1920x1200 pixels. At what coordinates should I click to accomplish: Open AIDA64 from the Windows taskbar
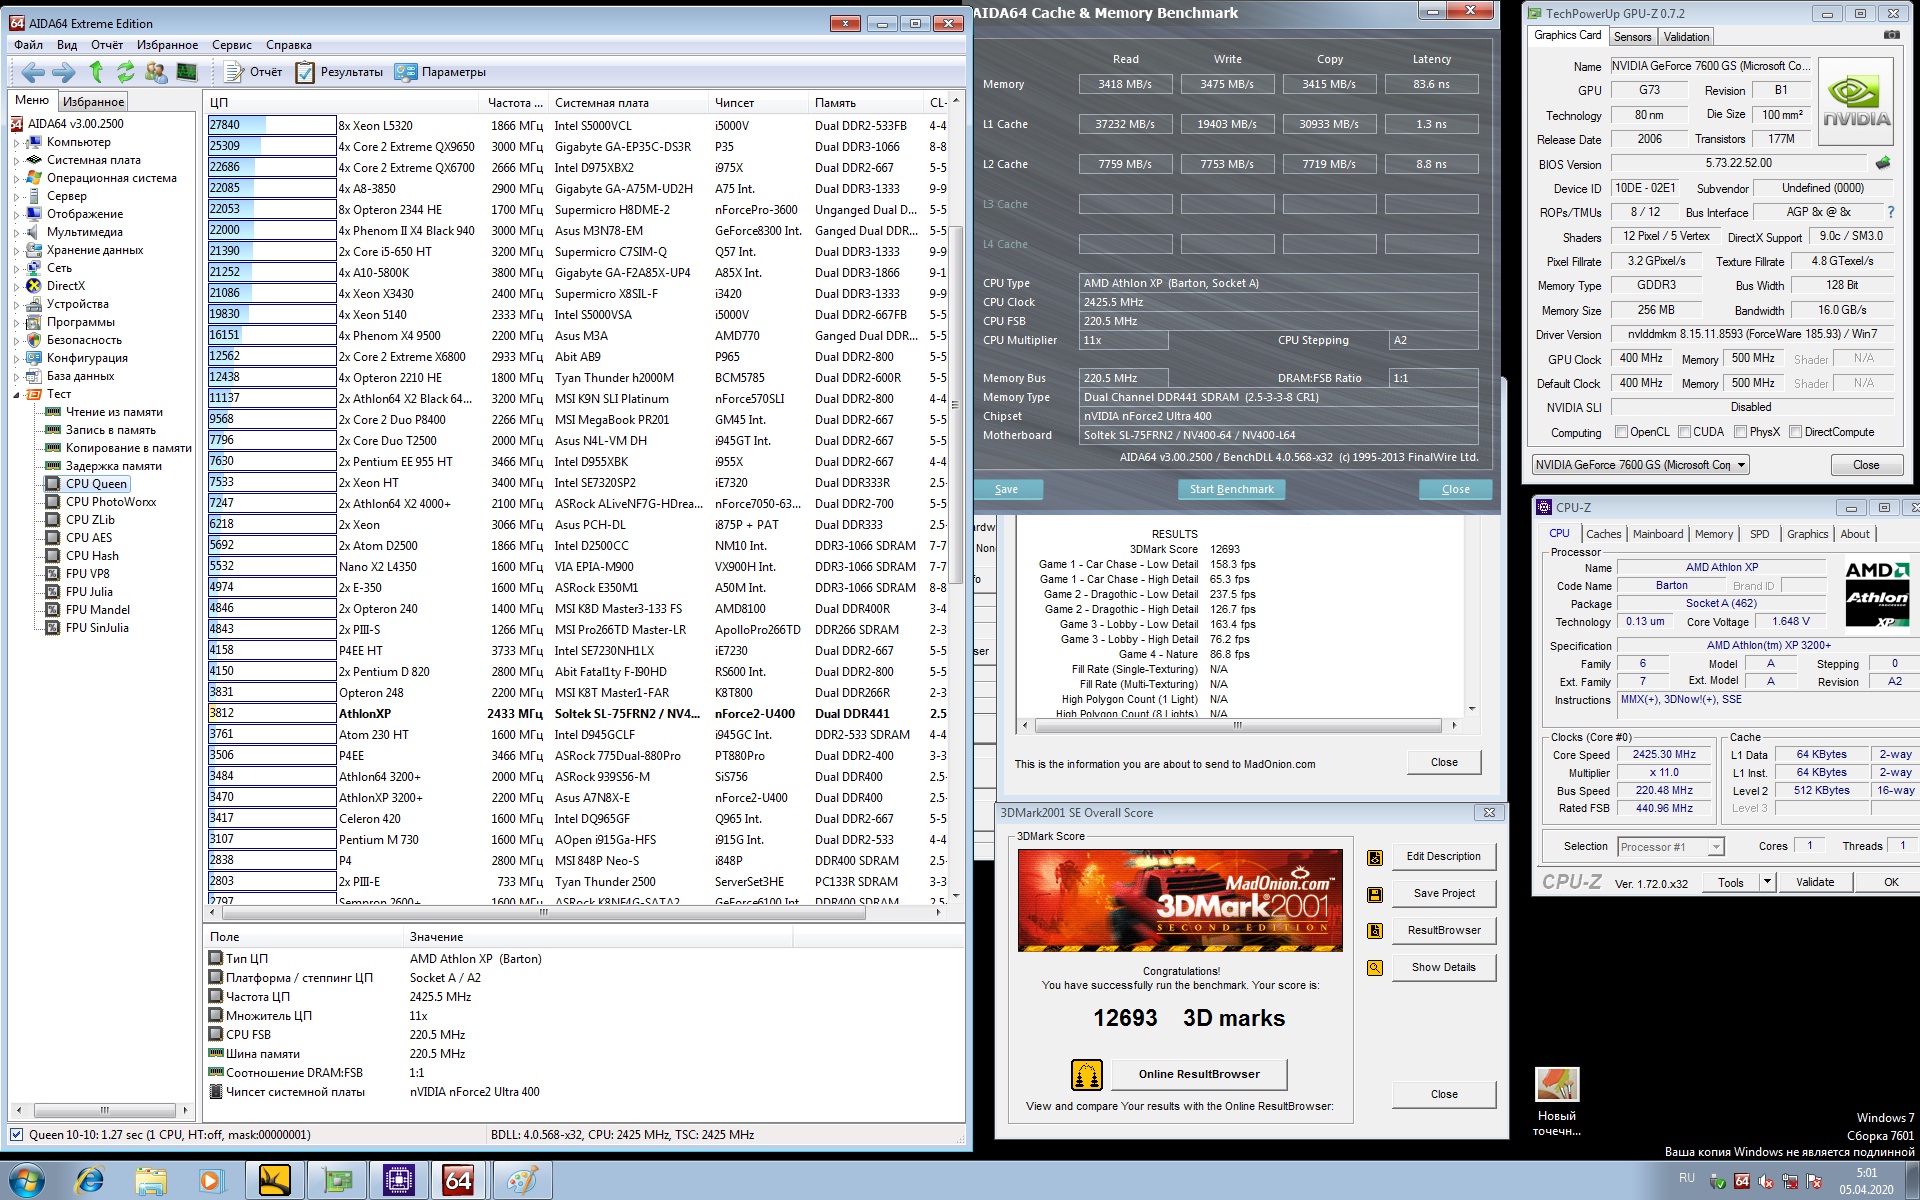[x=458, y=1180]
